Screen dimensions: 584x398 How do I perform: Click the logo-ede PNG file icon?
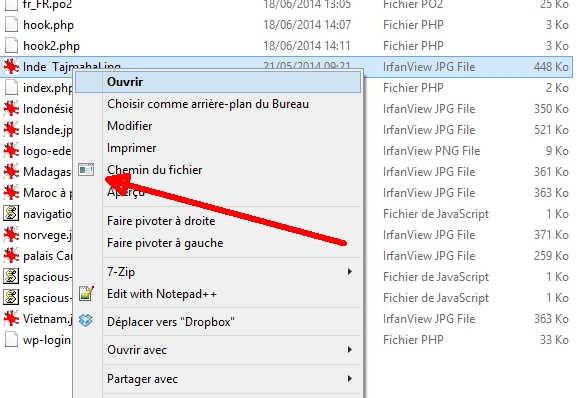11,151
